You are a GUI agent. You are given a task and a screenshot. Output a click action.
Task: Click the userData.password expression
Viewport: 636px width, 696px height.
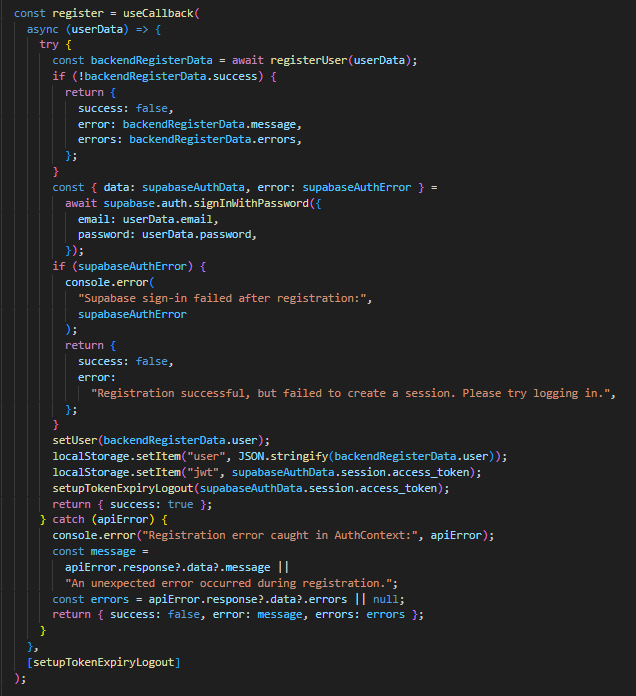(199, 234)
